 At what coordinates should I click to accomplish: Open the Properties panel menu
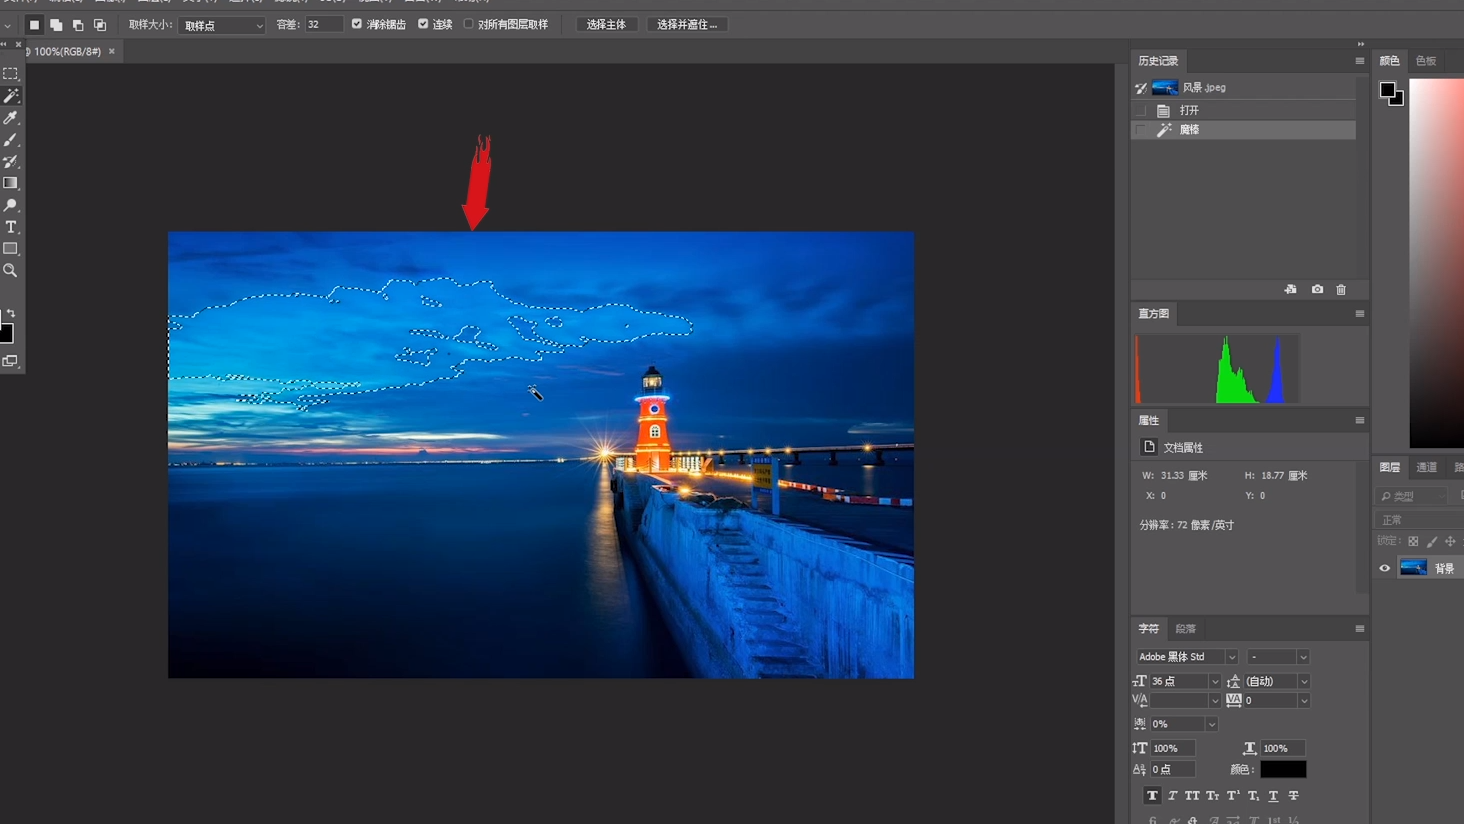pyautogui.click(x=1360, y=421)
